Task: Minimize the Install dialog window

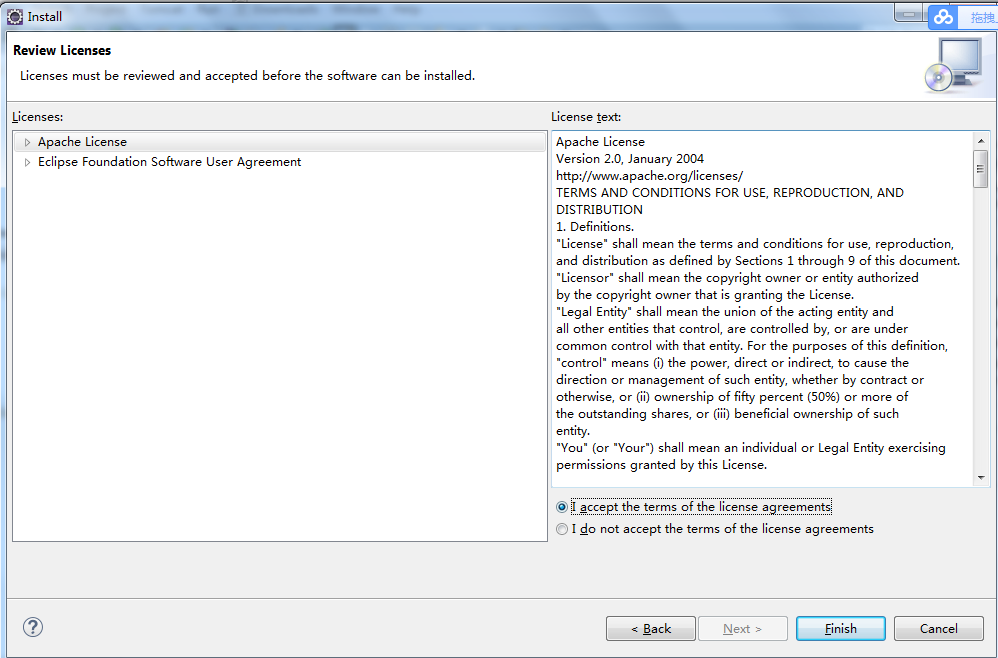Action: [x=908, y=13]
